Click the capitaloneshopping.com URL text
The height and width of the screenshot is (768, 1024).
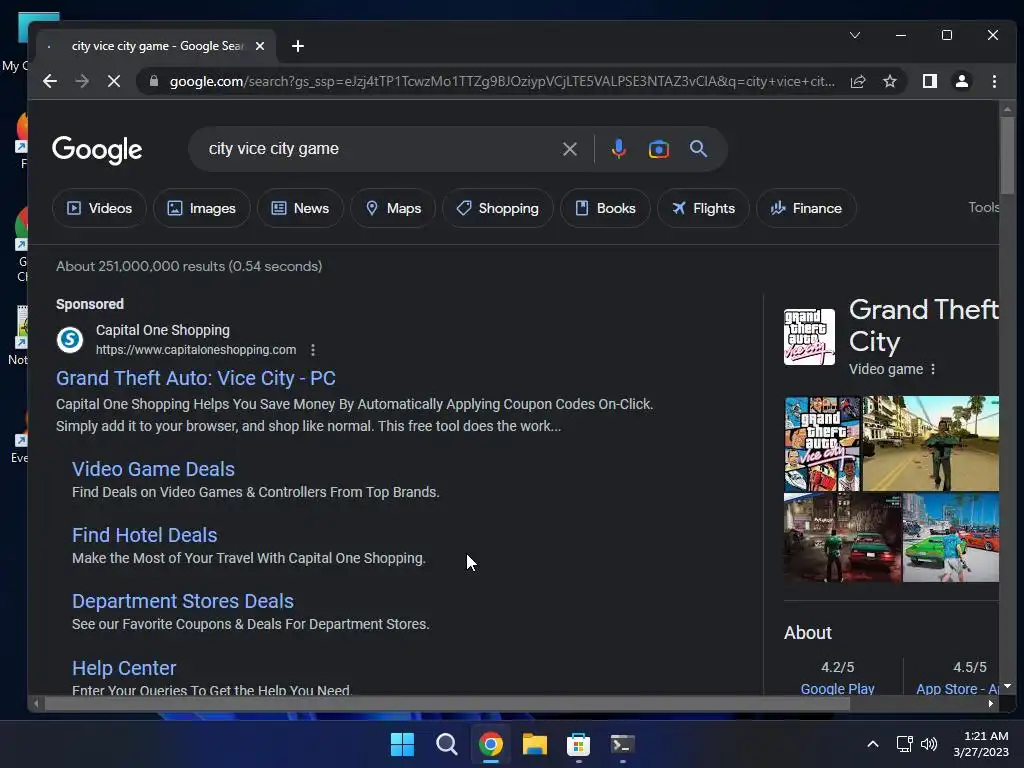[196, 350]
